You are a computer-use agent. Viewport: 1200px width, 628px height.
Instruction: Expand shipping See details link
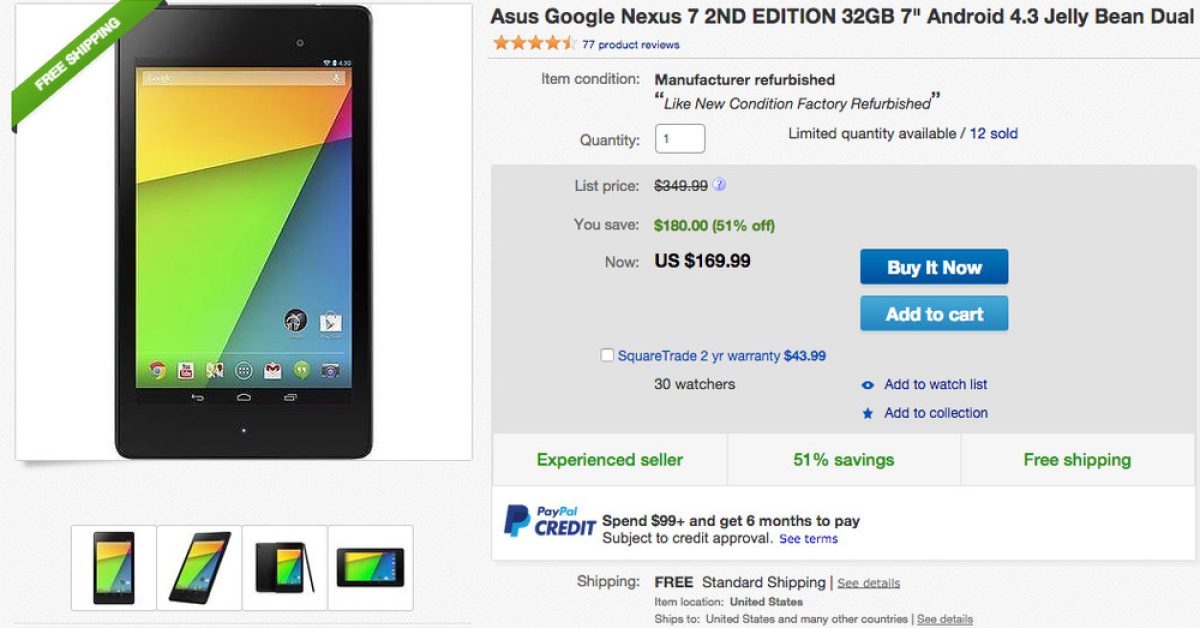click(868, 583)
